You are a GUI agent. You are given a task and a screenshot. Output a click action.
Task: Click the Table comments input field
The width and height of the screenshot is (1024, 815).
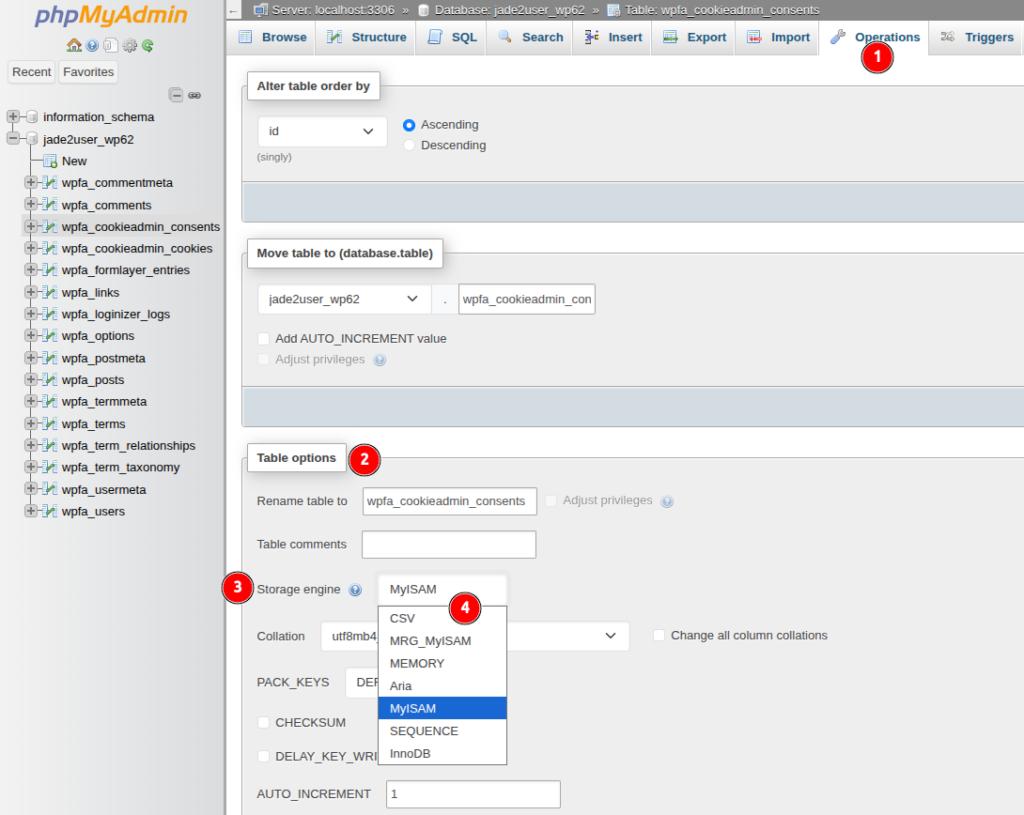449,544
